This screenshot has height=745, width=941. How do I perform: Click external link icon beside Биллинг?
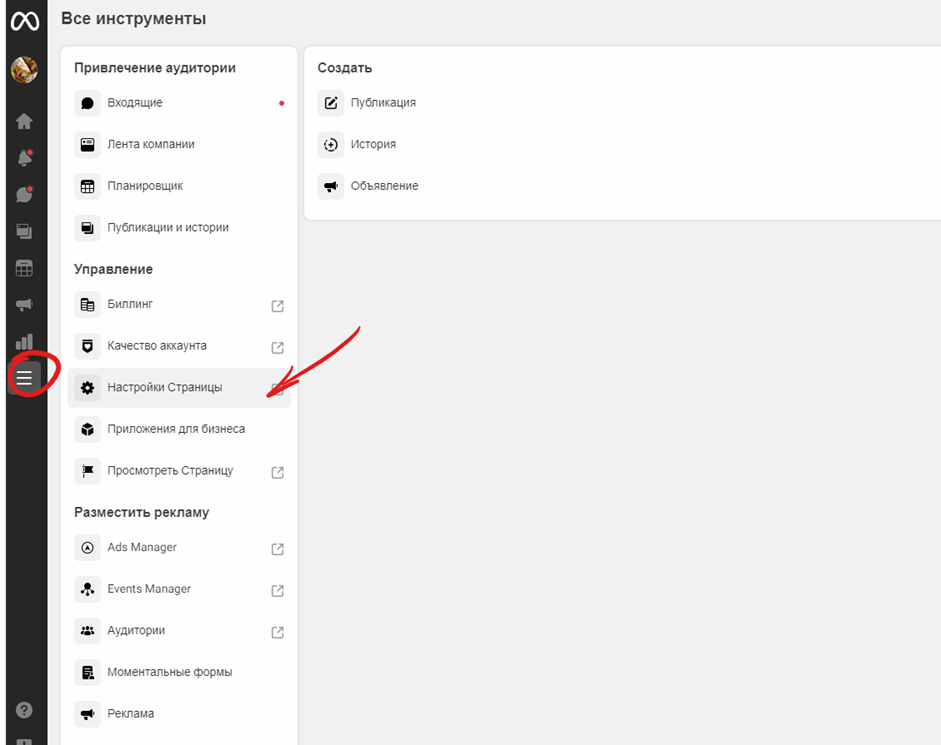(278, 306)
